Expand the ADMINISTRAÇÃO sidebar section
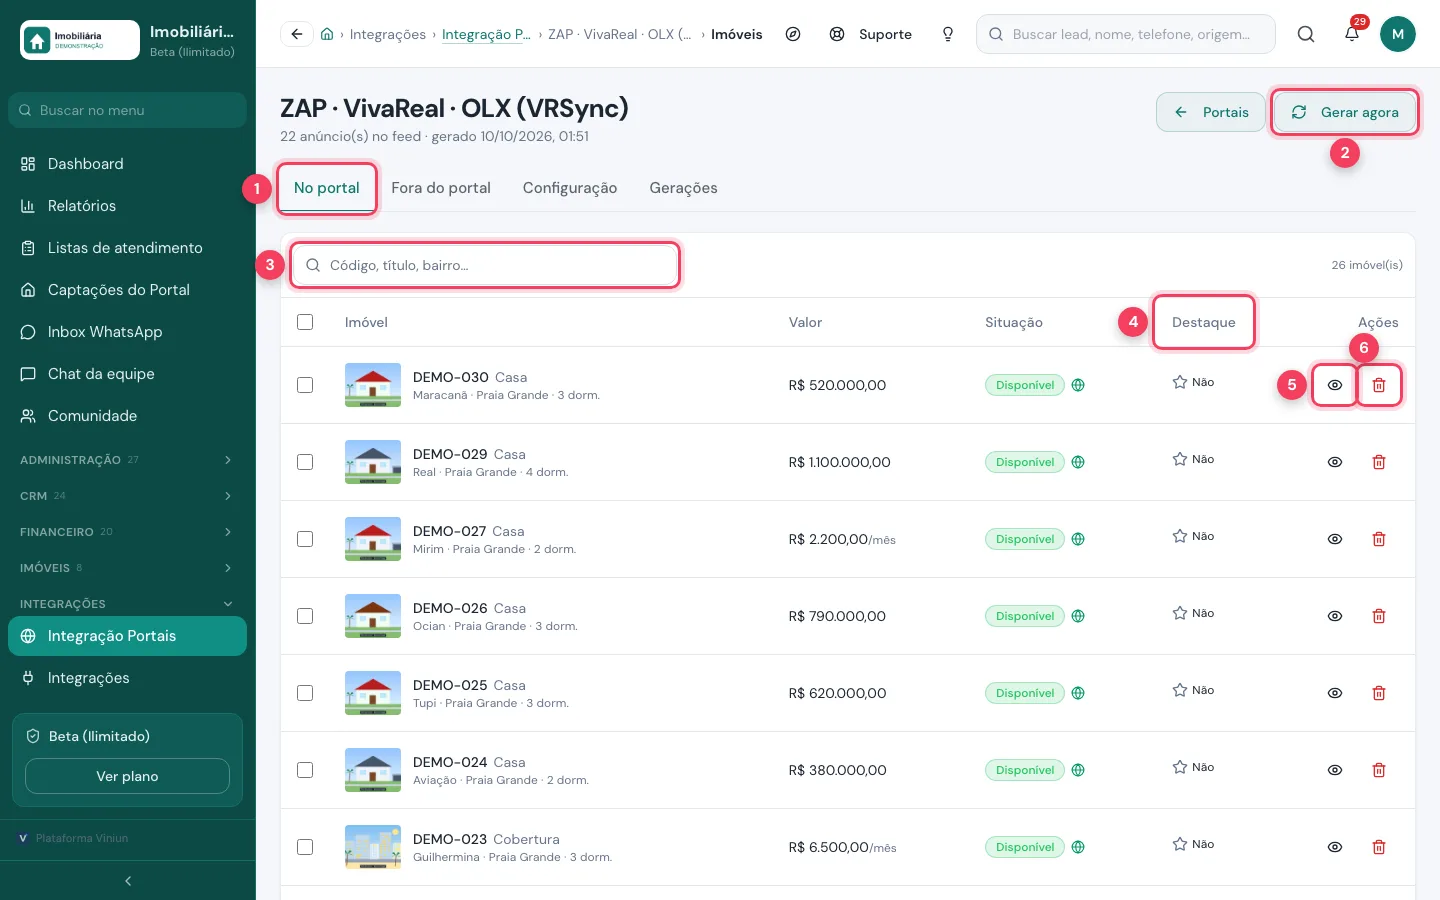 127,460
